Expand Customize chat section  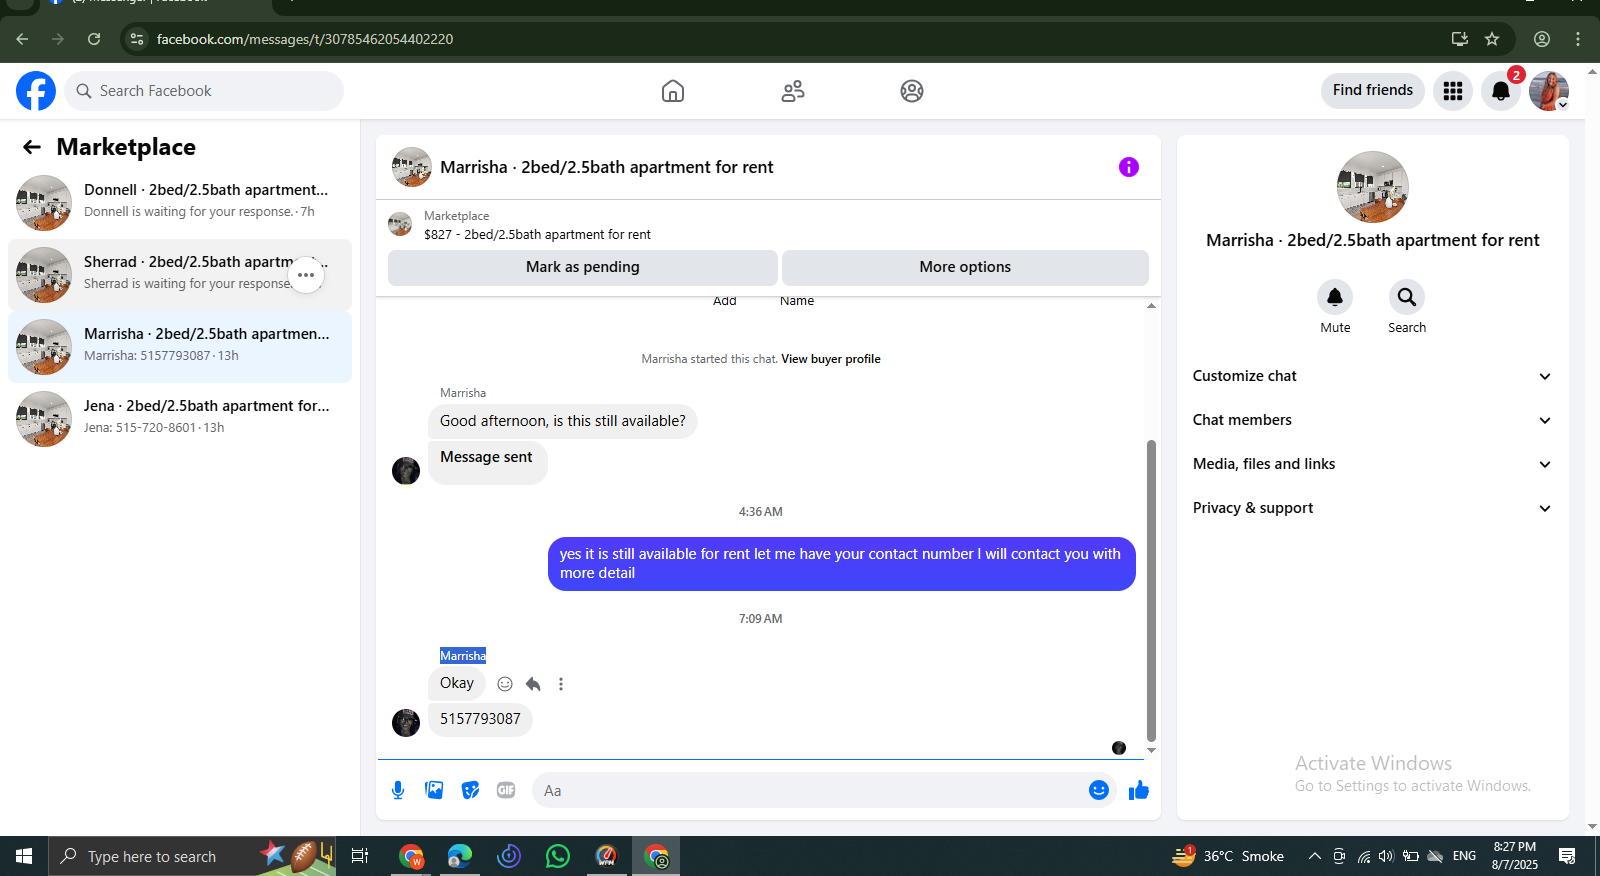click(x=1372, y=376)
